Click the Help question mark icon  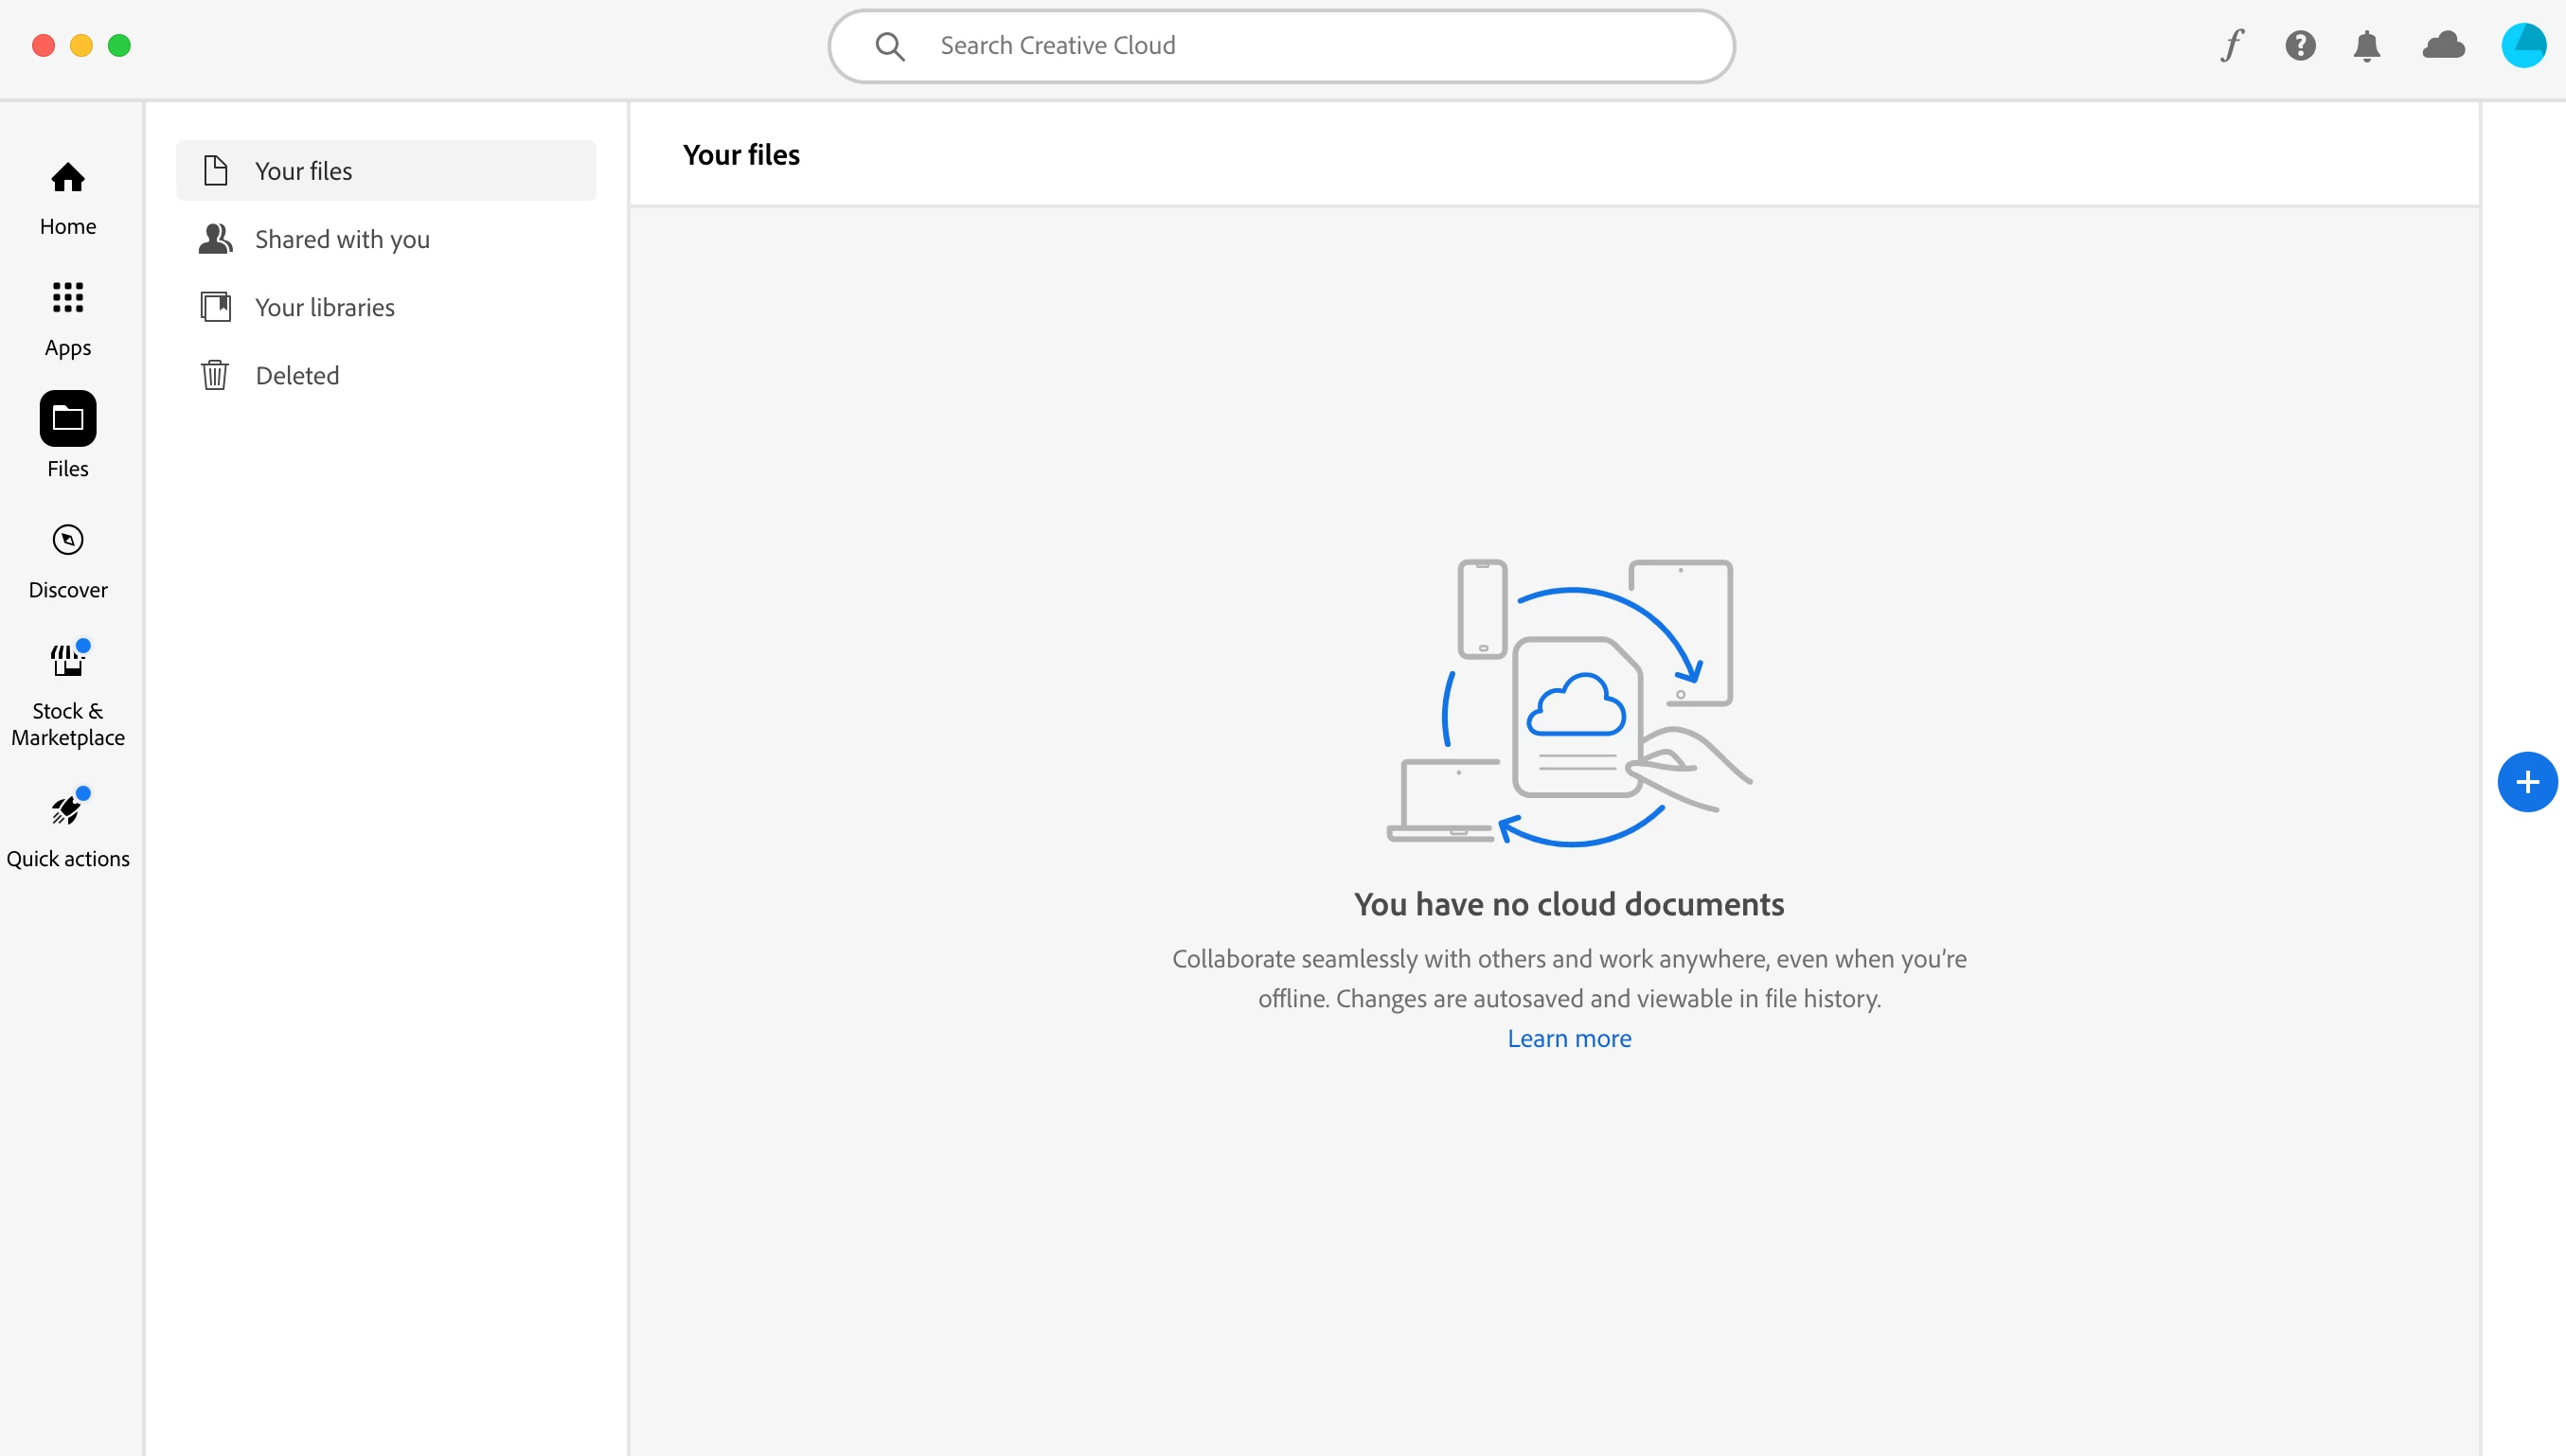pos(2300,46)
